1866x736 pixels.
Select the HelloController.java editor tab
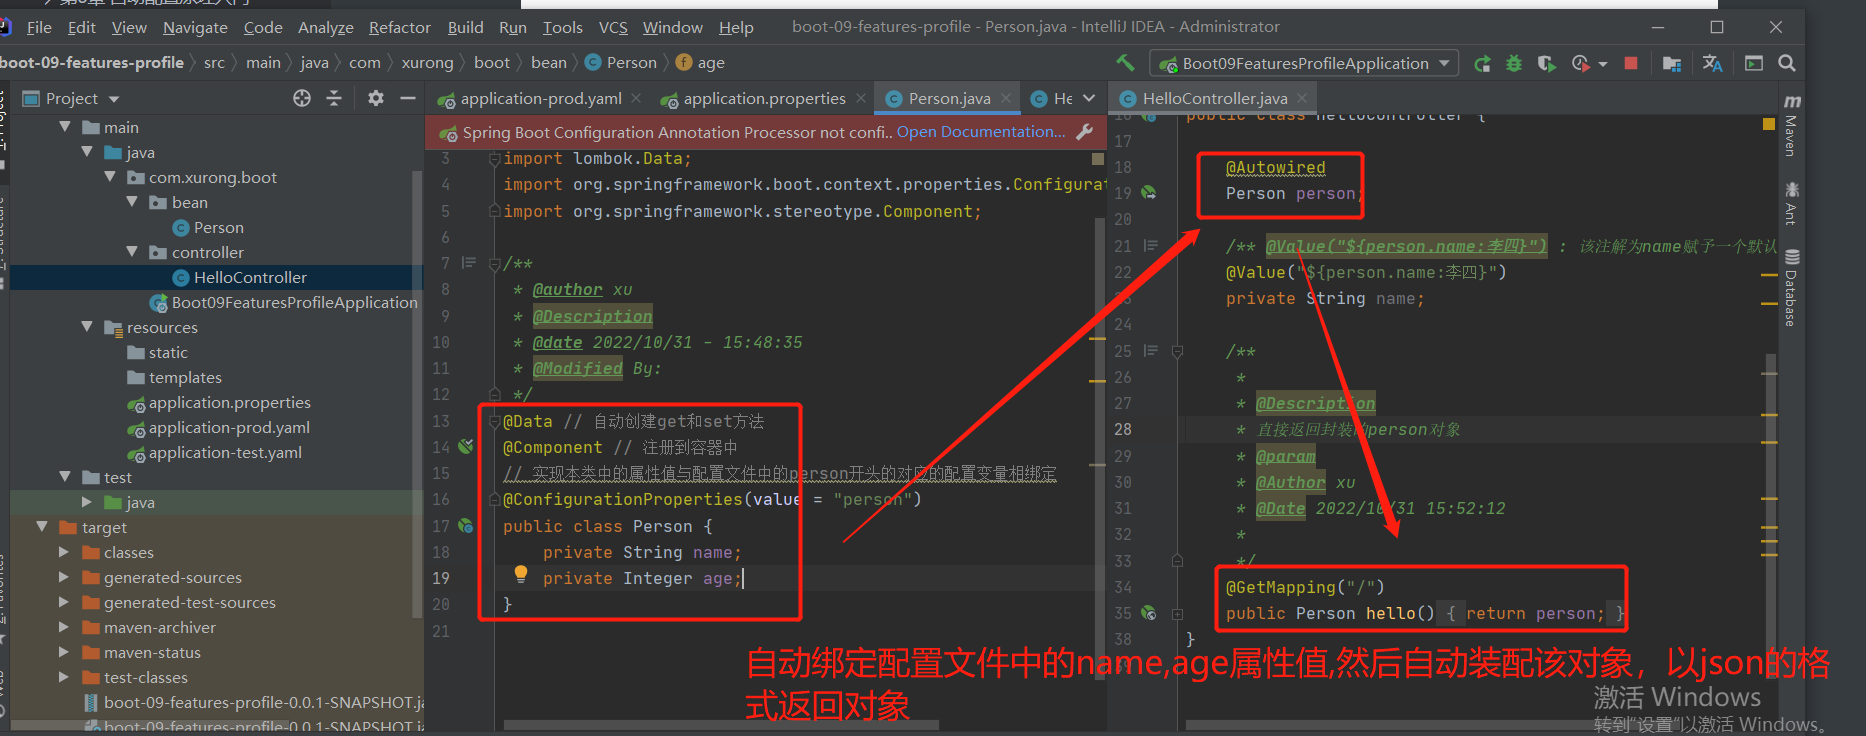coord(1215,98)
